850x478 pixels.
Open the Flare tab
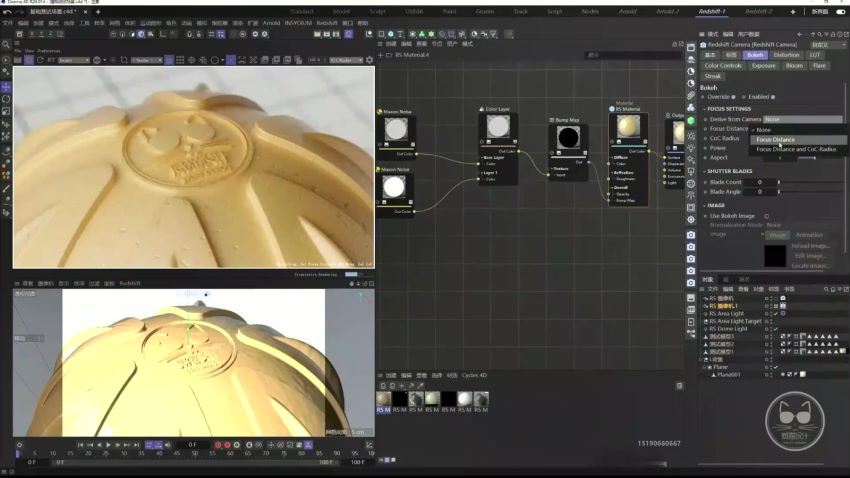point(819,66)
